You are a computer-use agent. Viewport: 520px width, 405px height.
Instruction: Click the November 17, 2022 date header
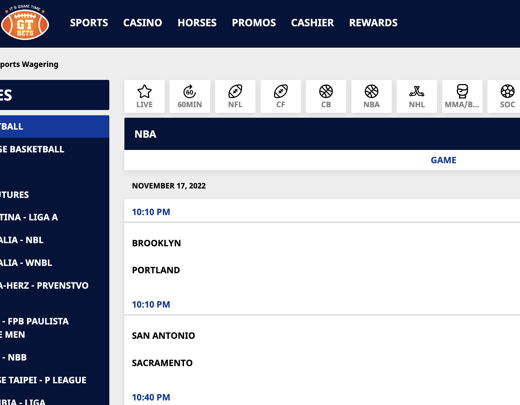click(x=169, y=186)
